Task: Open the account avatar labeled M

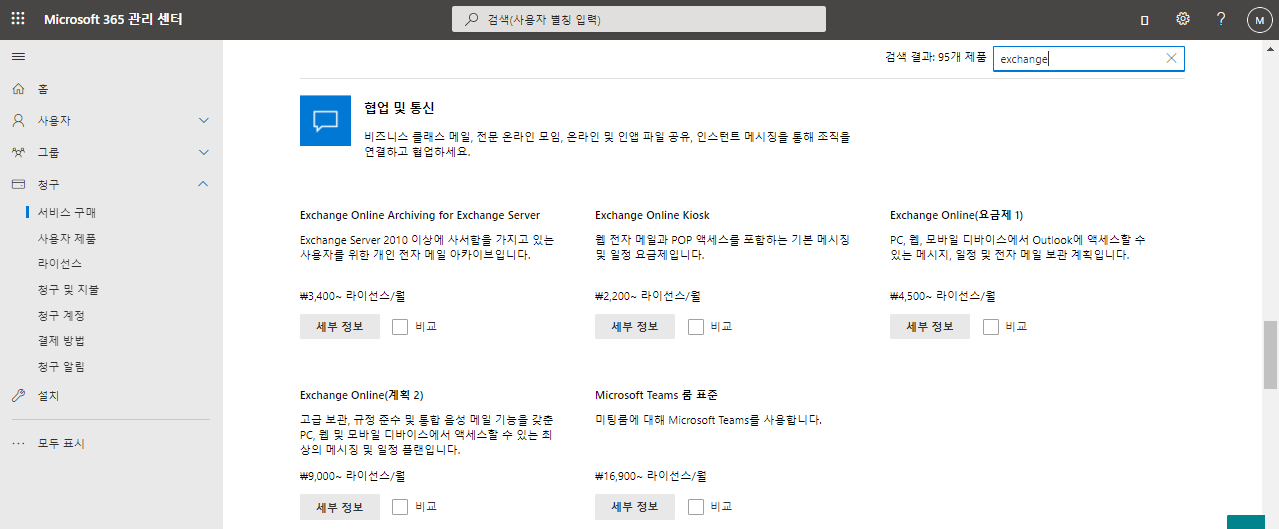Action: pyautogui.click(x=1259, y=20)
